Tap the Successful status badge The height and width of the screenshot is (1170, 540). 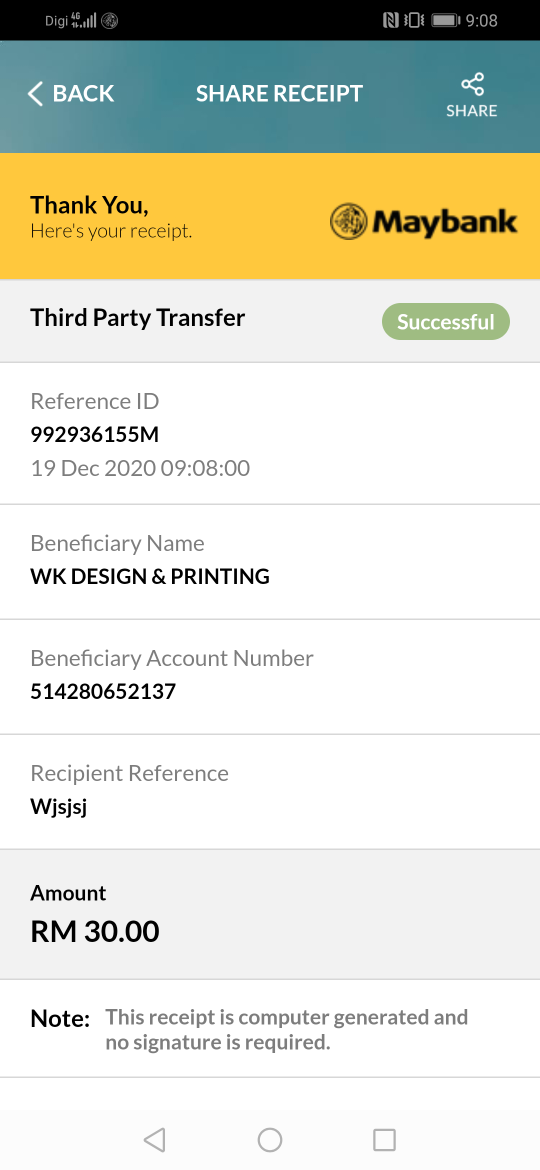pyautogui.click(x=446, y=322)
